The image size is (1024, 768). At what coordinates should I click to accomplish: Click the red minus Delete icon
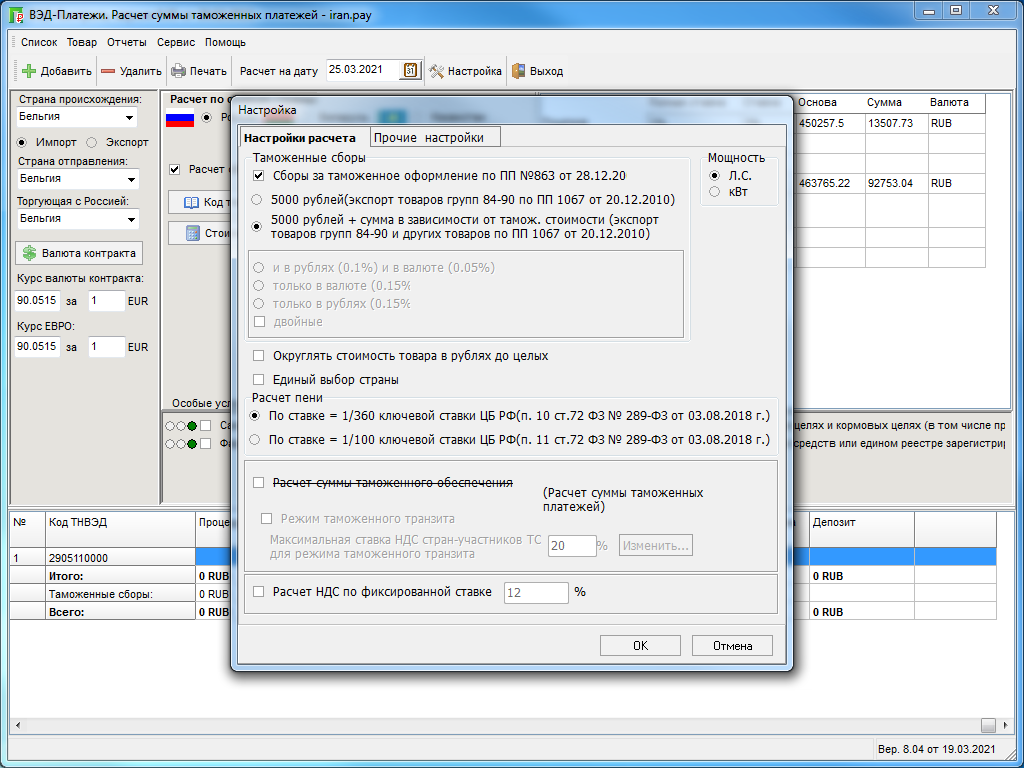(108, 71)
